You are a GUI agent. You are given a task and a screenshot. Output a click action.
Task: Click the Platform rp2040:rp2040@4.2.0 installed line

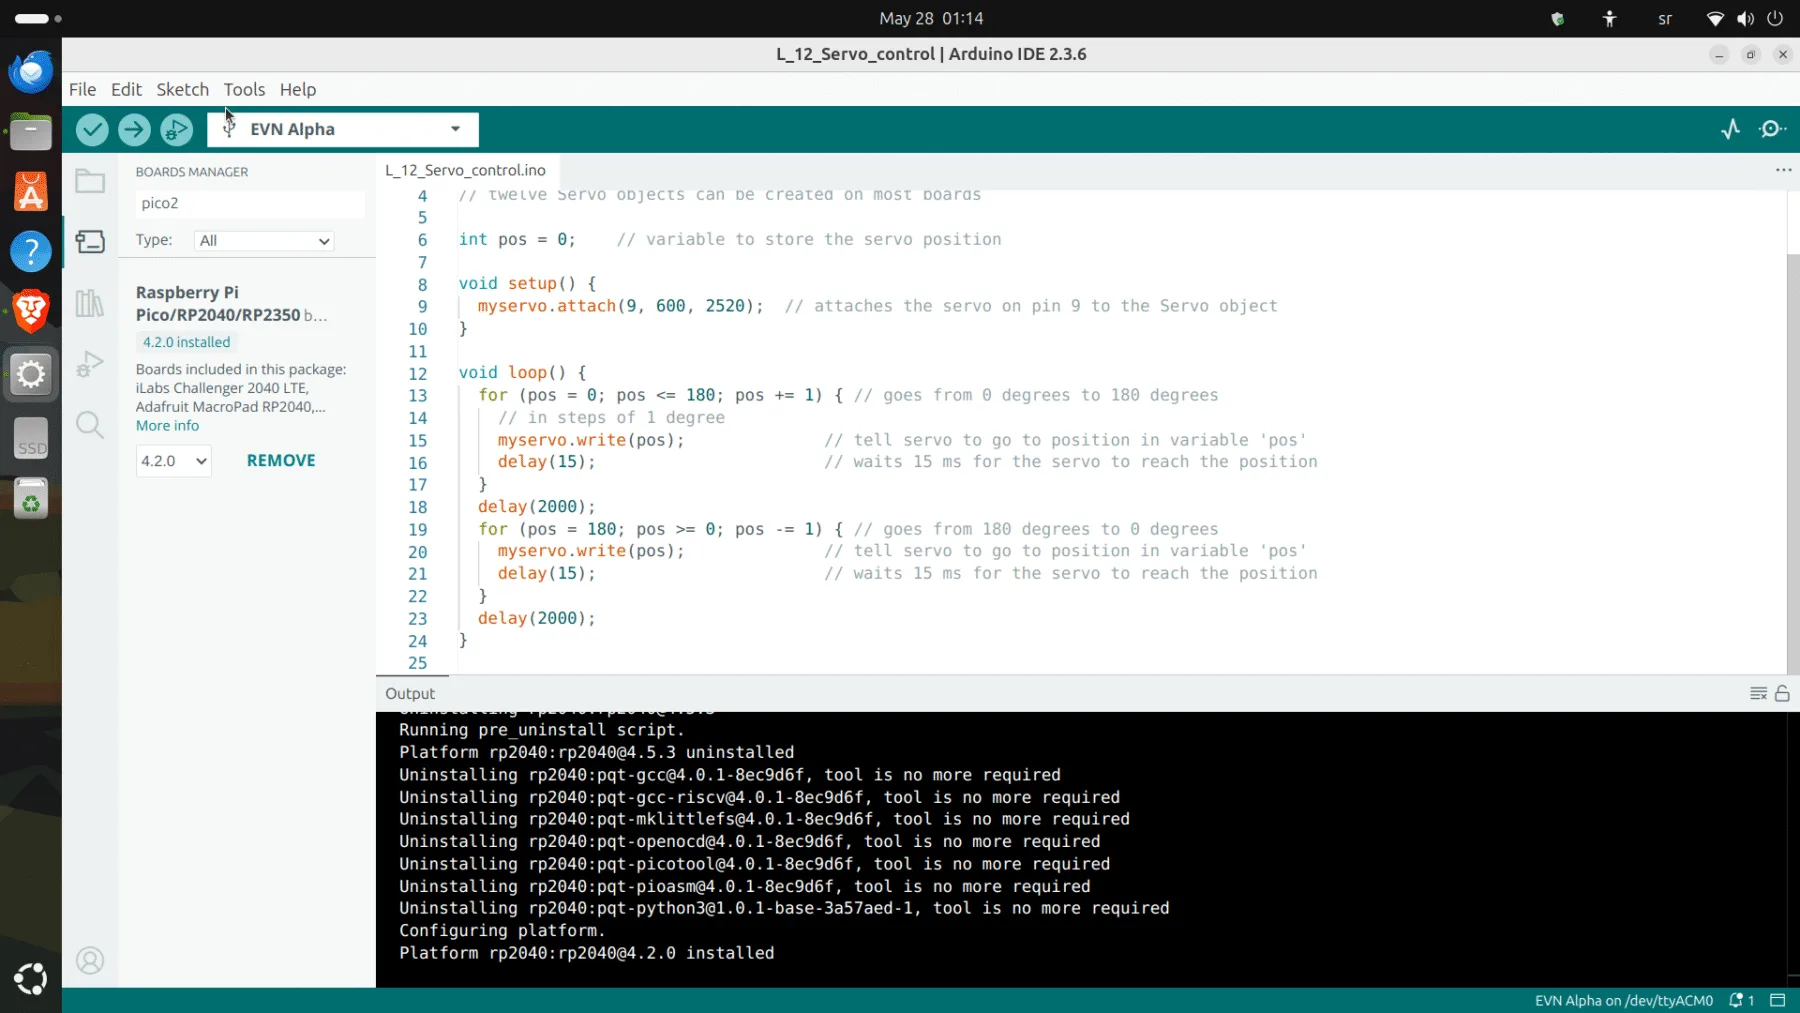586,953
